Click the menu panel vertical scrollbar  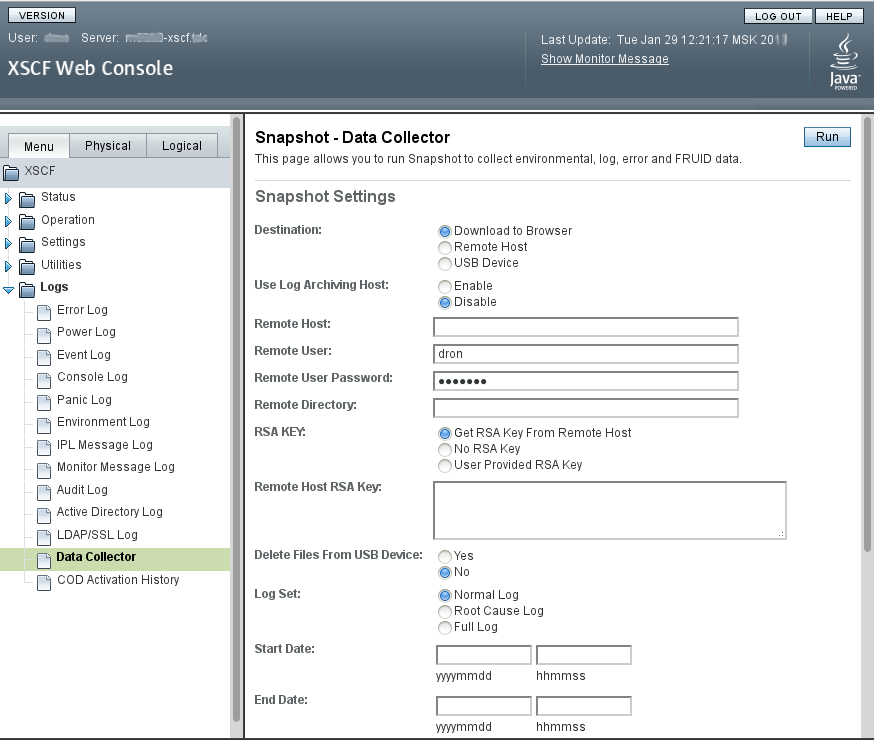point(236,419)
